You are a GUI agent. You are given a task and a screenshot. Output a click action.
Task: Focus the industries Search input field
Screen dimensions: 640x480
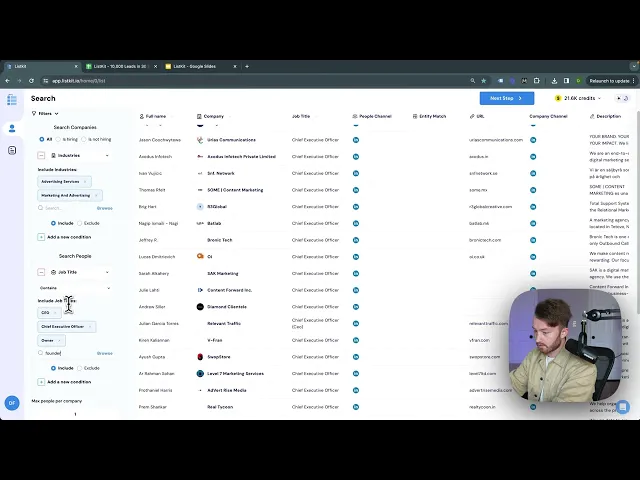pos(67,208)
